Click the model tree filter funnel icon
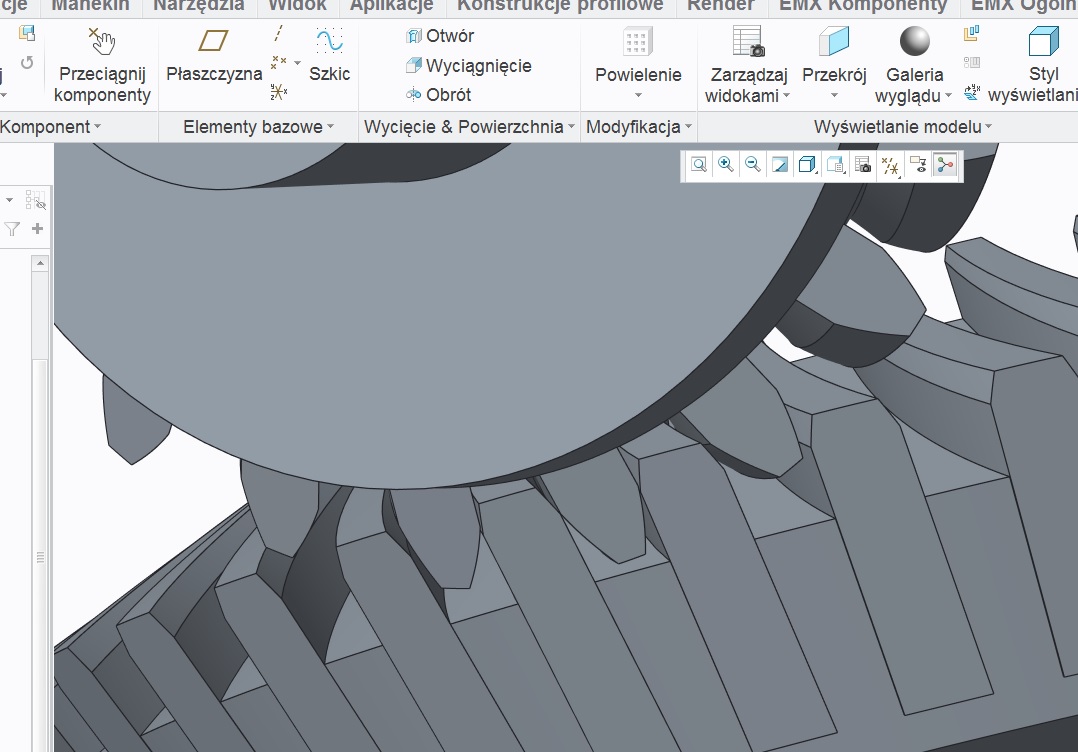 12,229
